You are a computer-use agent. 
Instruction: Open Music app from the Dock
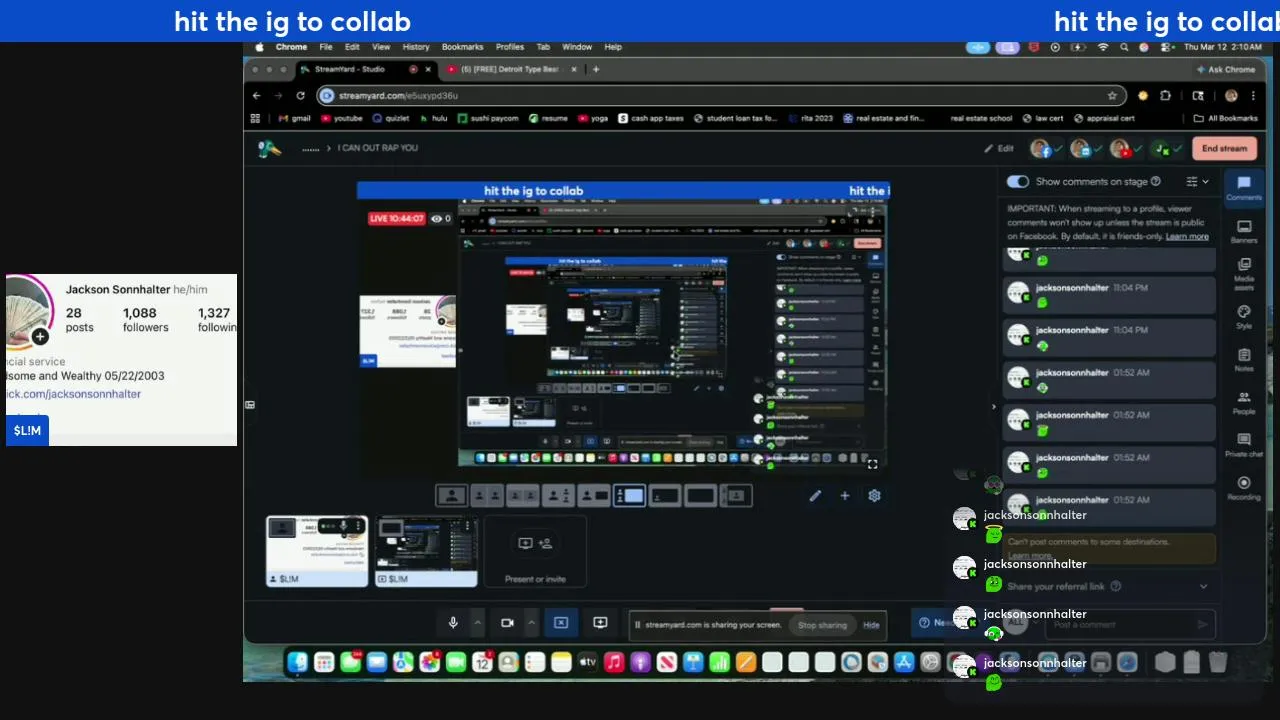pos(614,662)
